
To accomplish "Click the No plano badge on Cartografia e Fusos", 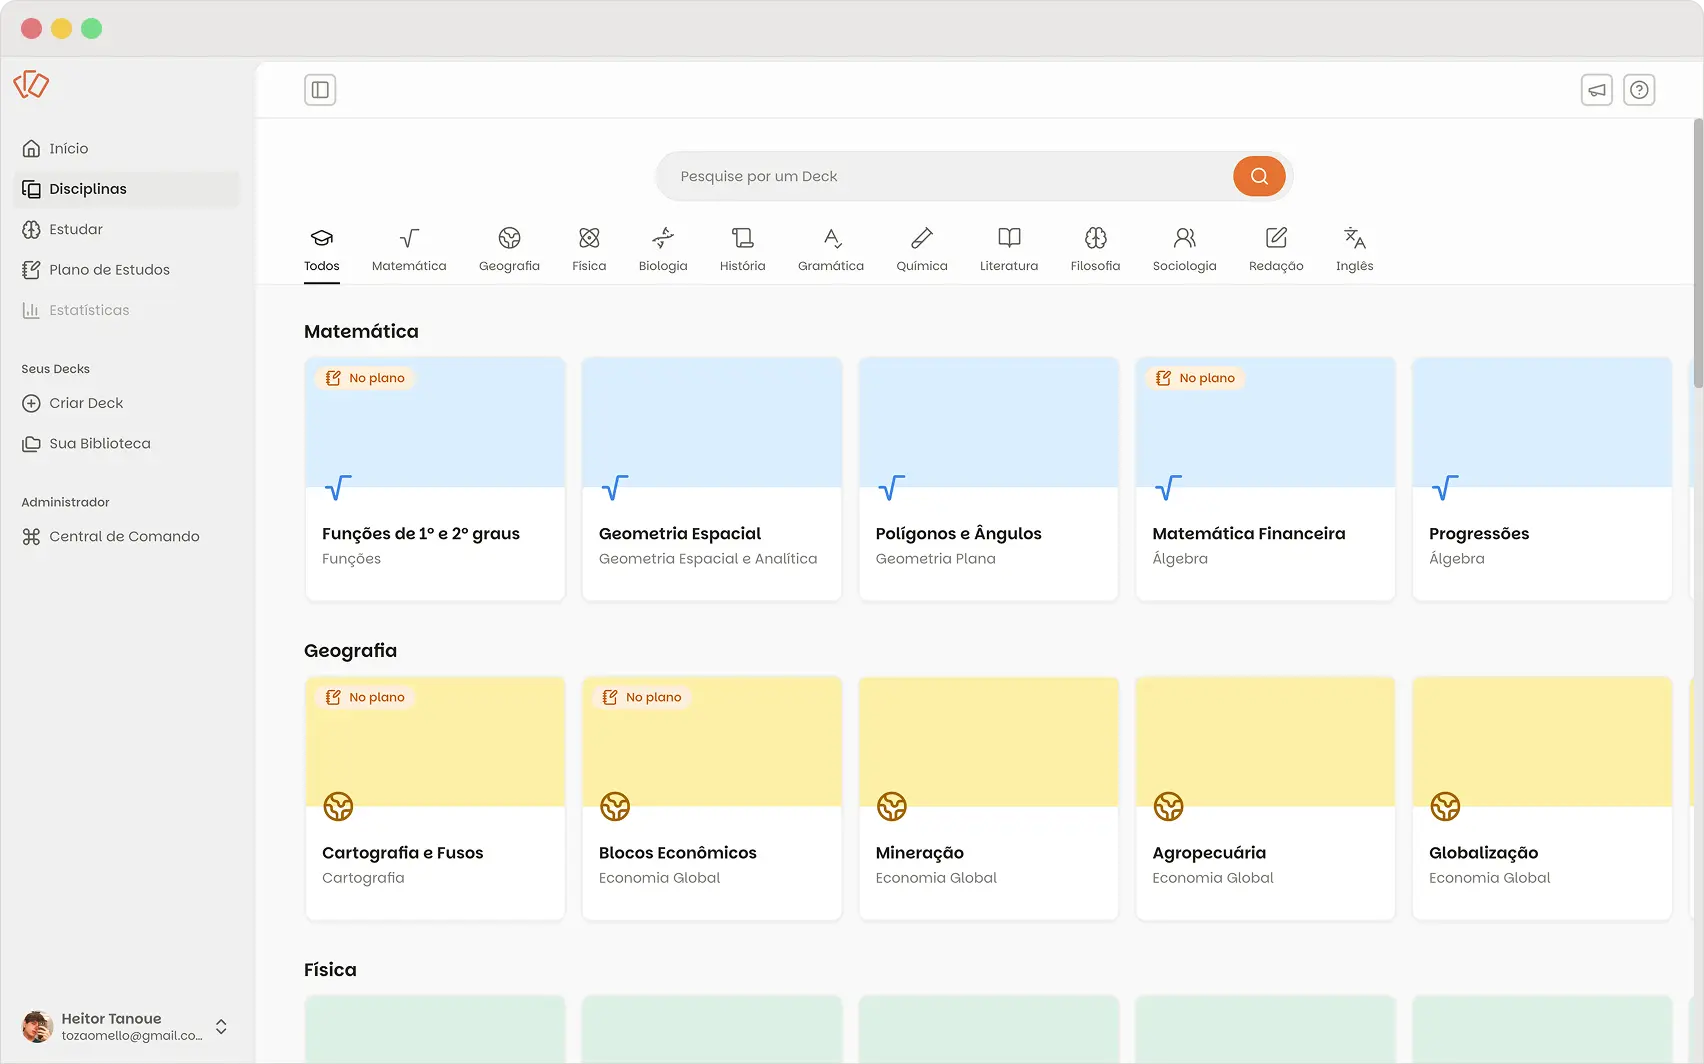I will pyautogui.click(x=365, y=697).
